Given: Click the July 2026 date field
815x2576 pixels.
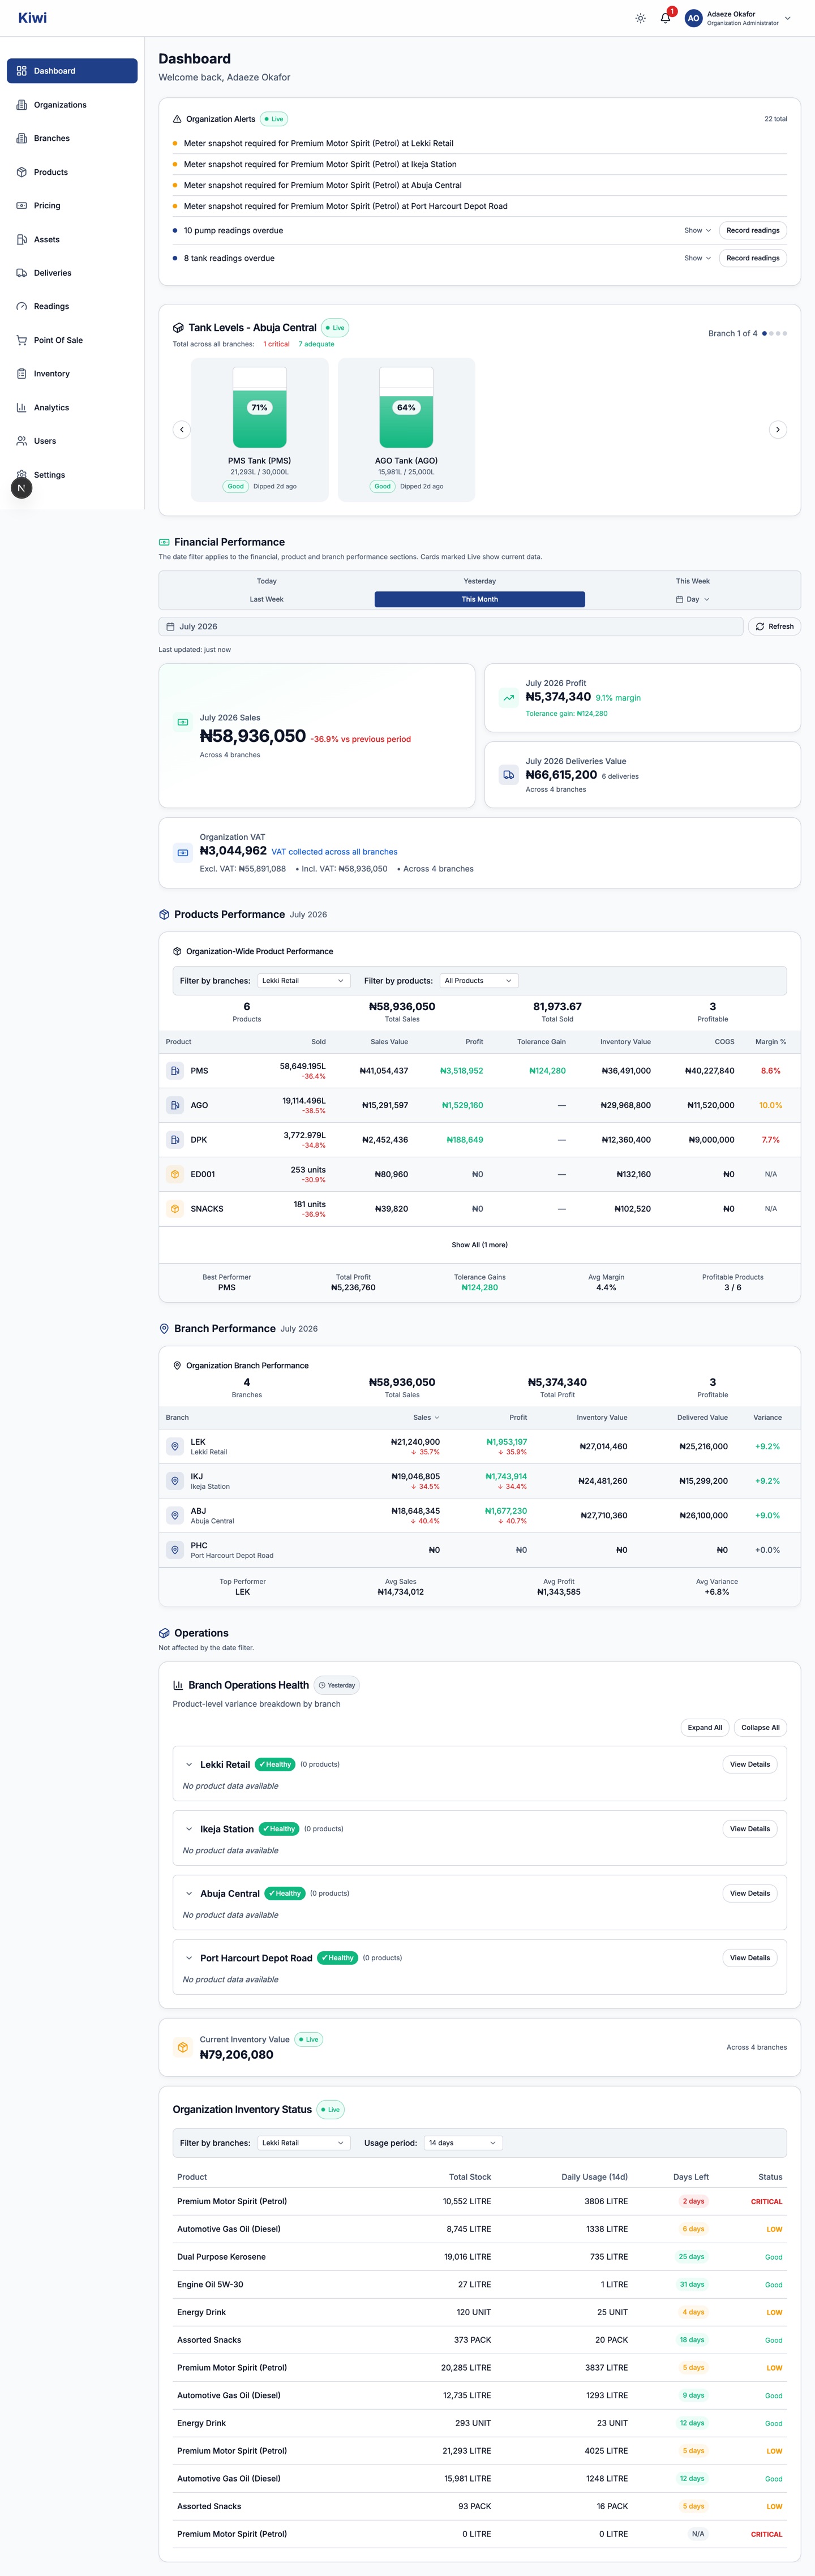Looking at the screenshot, I should pyautogui.click(x=451, y=627).
